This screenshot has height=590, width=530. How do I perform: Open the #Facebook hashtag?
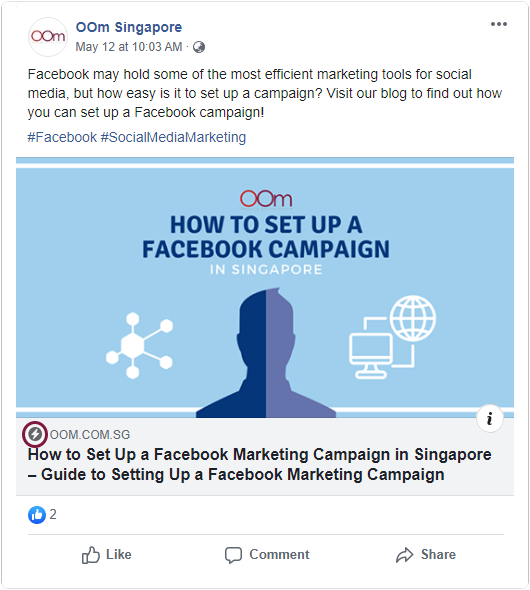62,137
